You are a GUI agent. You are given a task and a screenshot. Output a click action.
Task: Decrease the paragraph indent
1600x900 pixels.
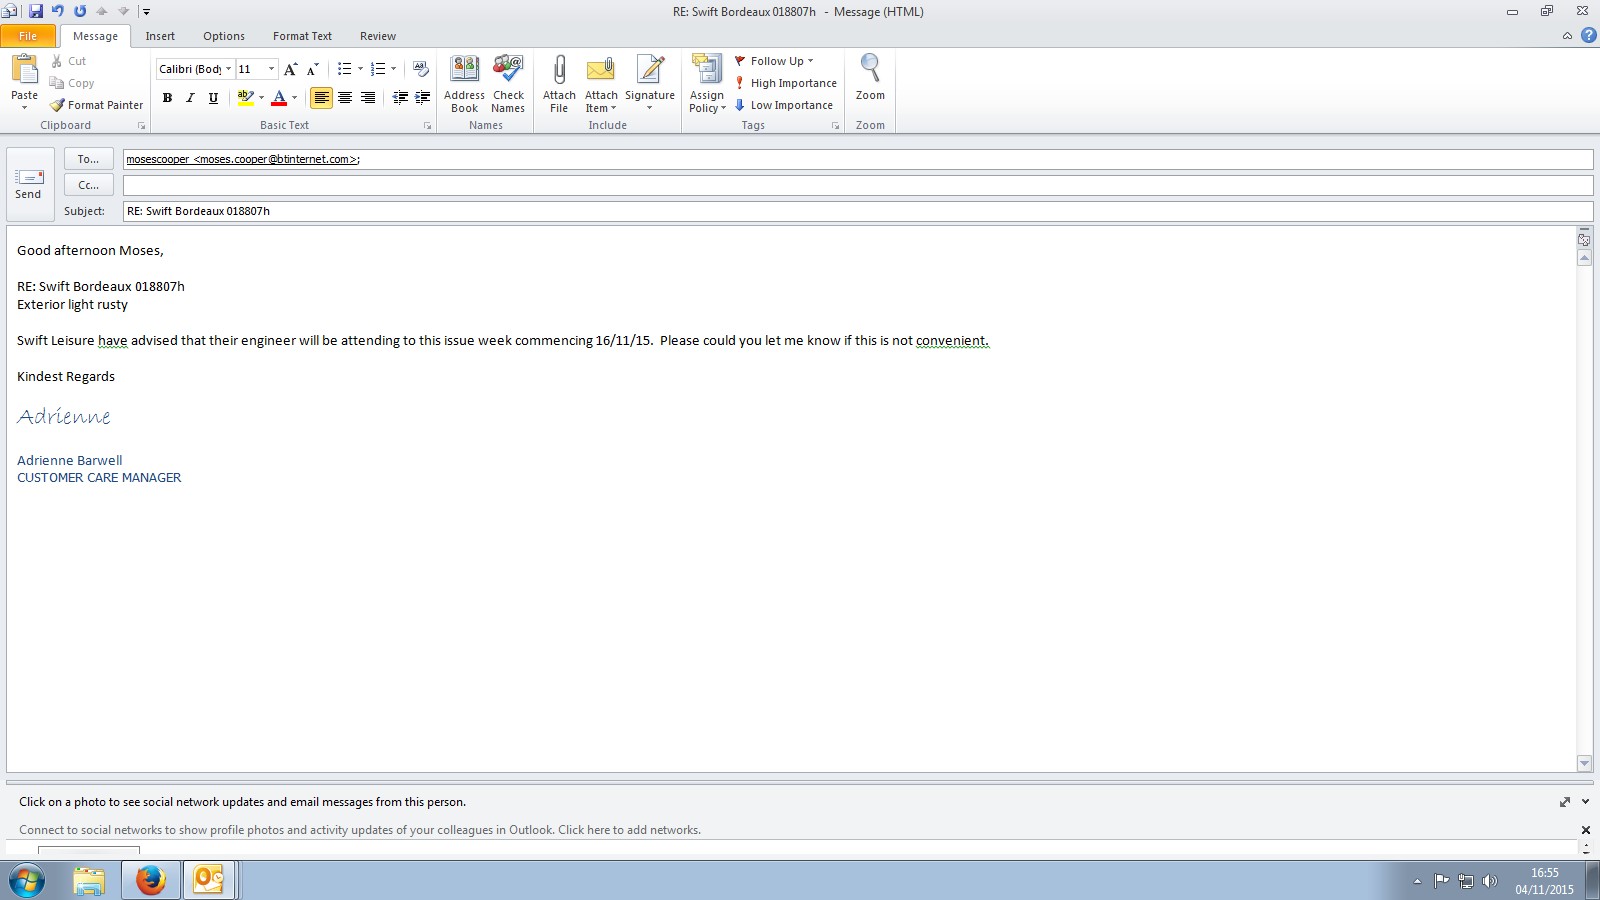(400, 97)
